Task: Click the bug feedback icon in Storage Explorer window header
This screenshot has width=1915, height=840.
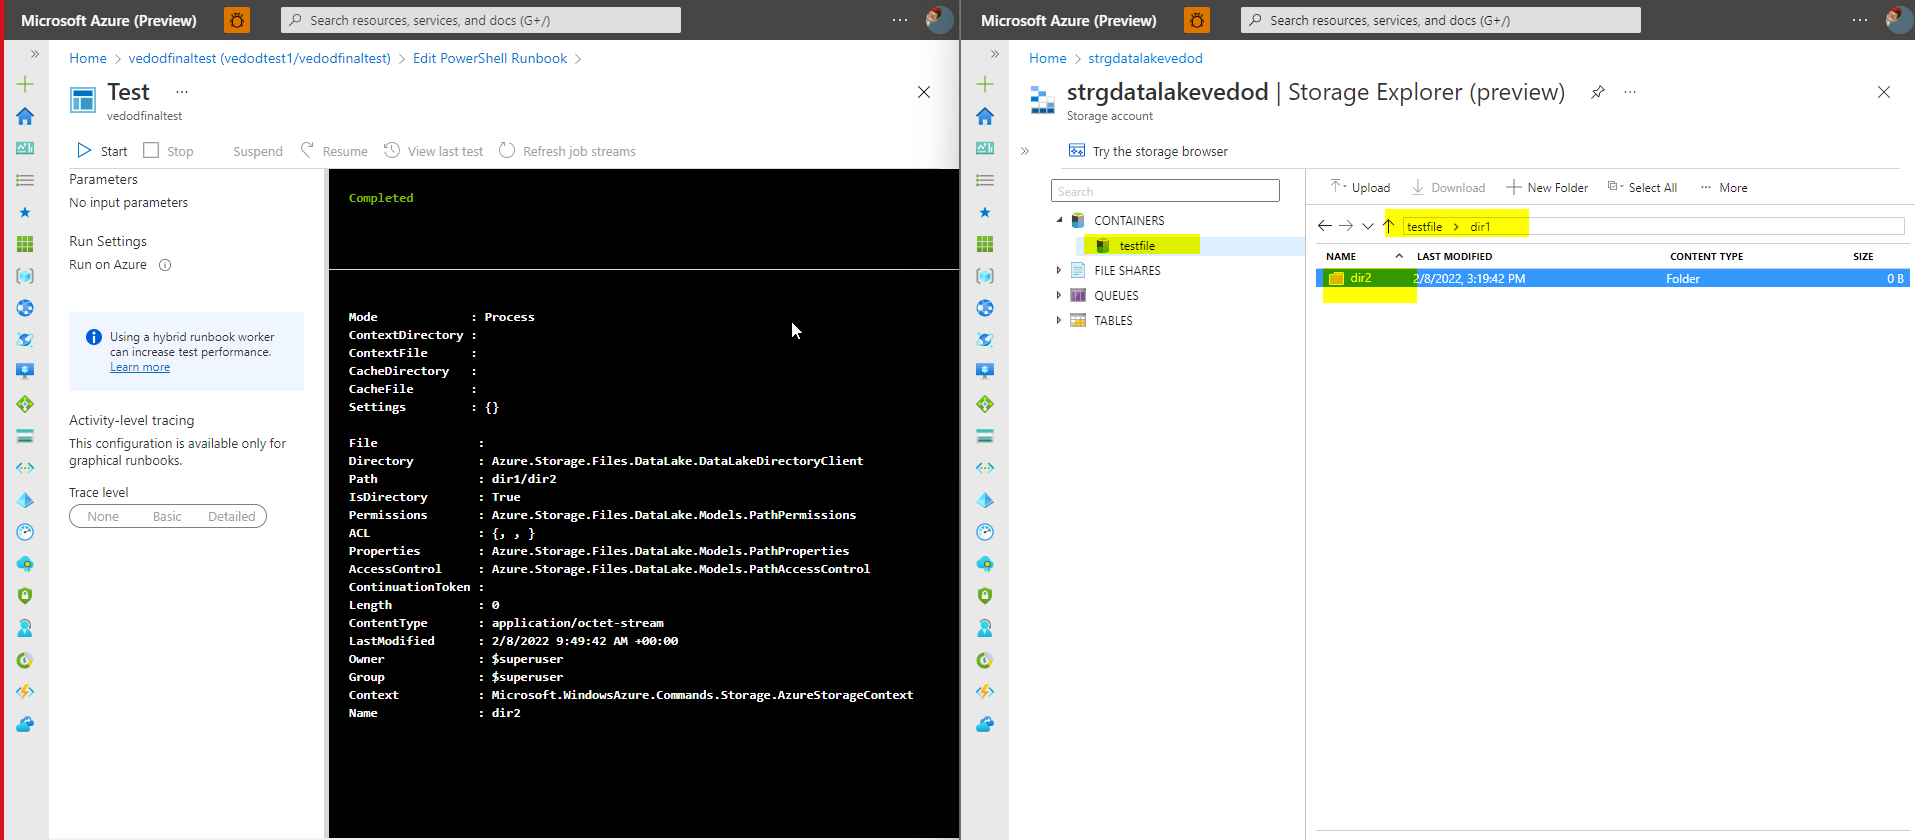Action: [1197, 20]
